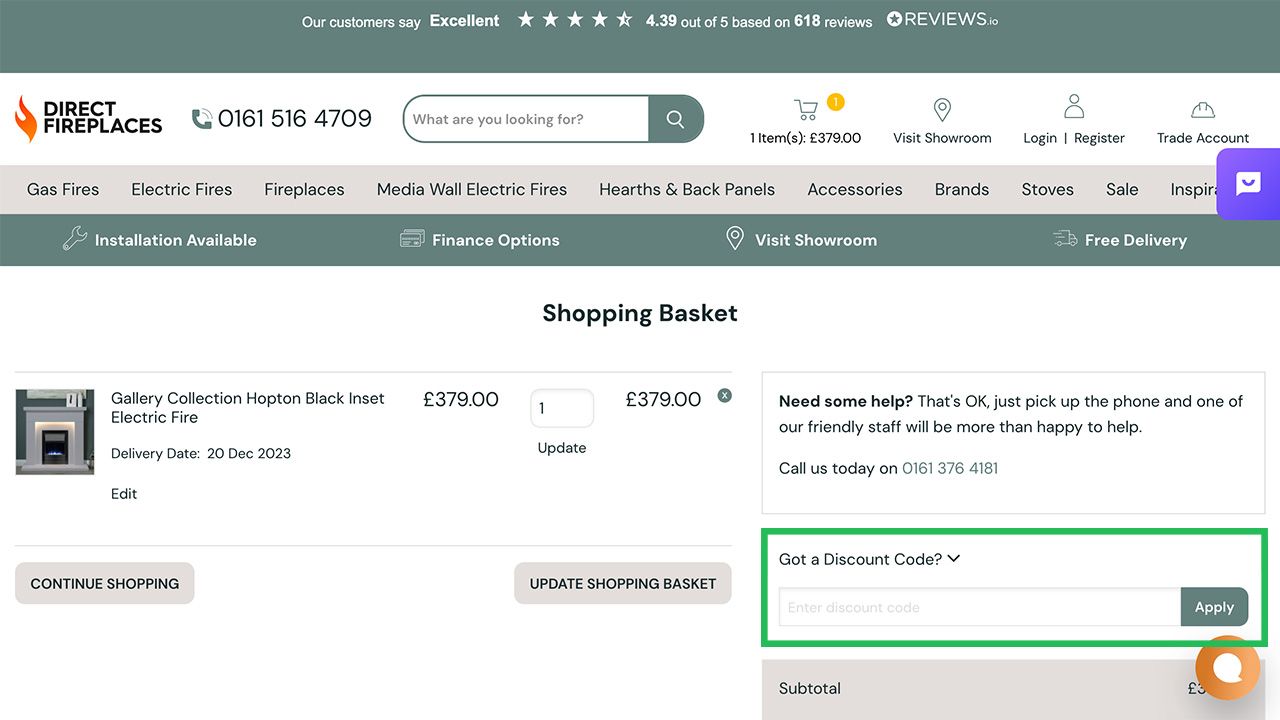Click the quantity input box

click(561, 408)
